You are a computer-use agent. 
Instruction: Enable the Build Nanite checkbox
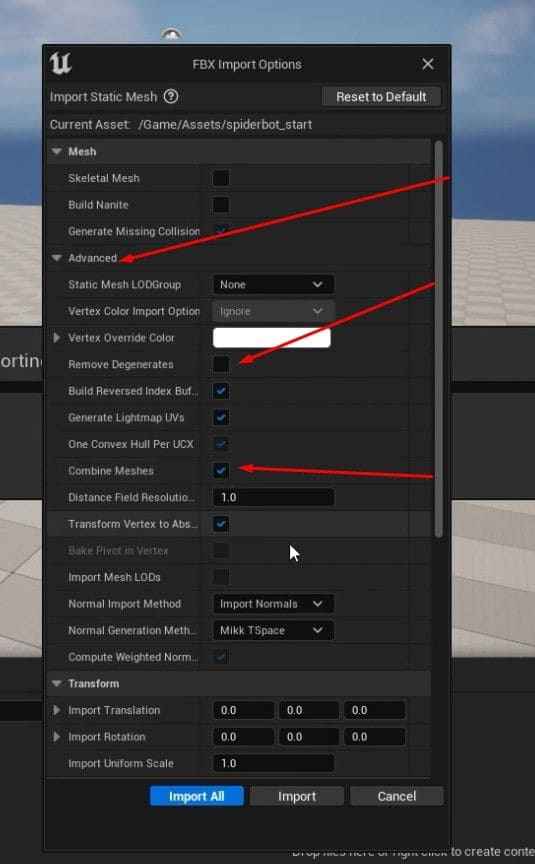click(x=220, y=204)
